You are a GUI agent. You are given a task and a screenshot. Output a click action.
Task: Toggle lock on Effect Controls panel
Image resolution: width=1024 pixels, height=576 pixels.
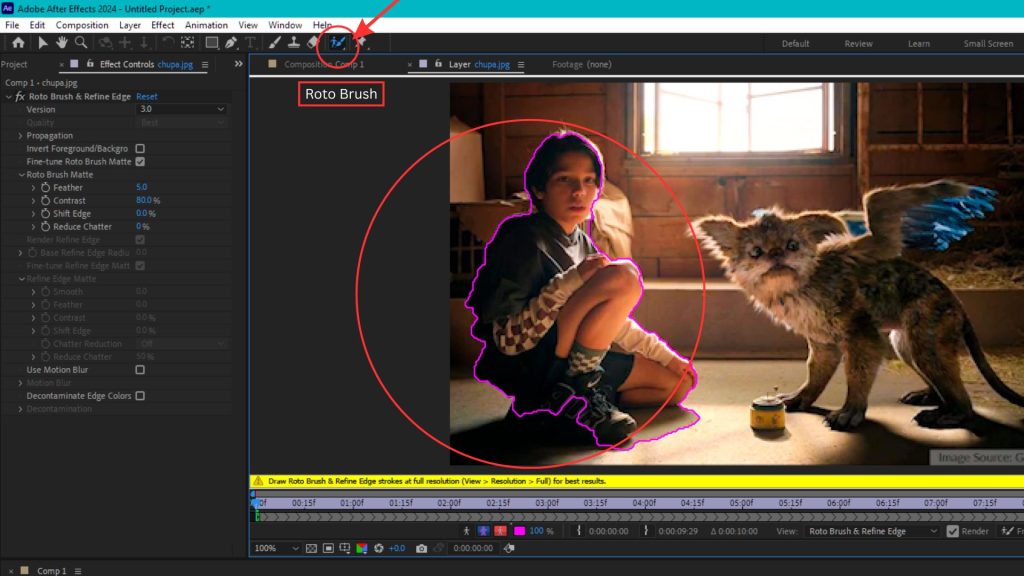[x=90, y=64]
